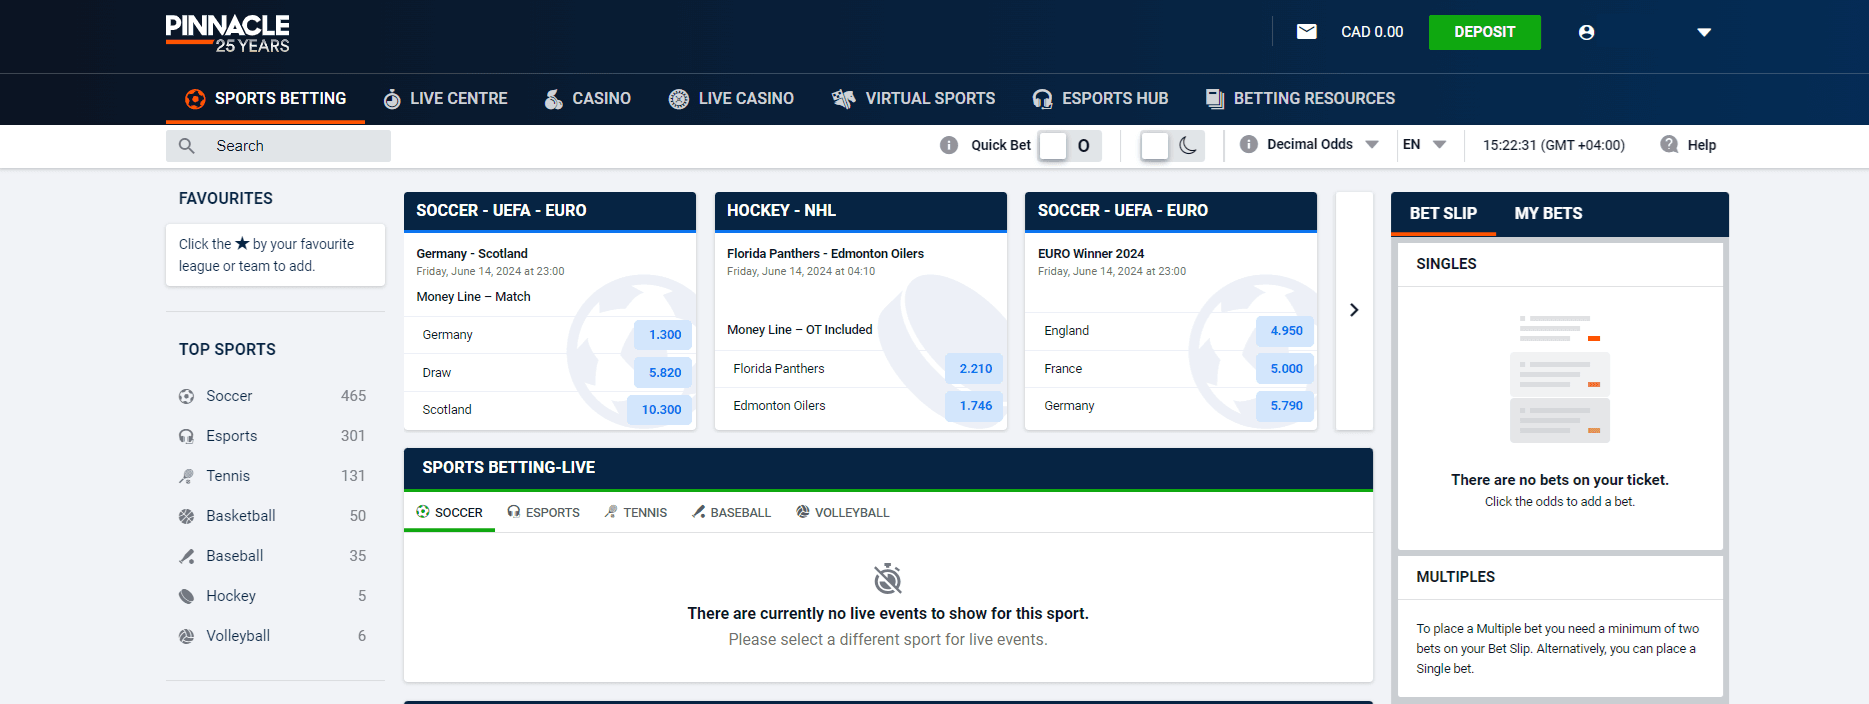Click the Search input field
This screenshot has height=704, width=1869.
tap(278, 146)
